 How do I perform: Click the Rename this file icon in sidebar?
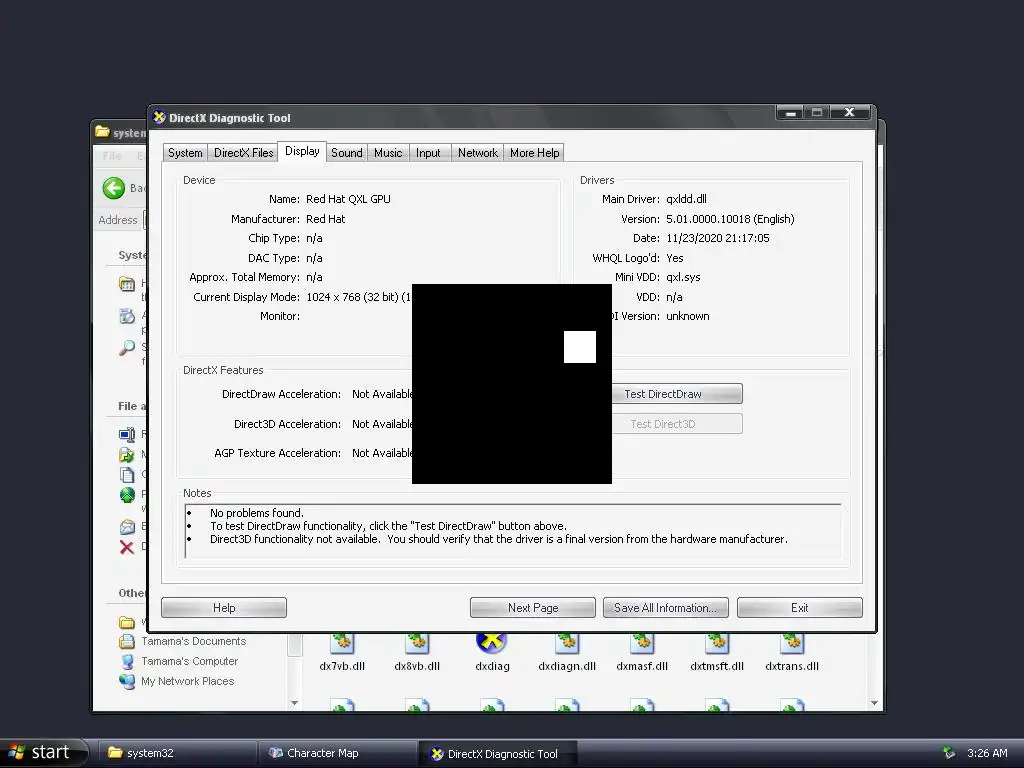pos(127,434)
